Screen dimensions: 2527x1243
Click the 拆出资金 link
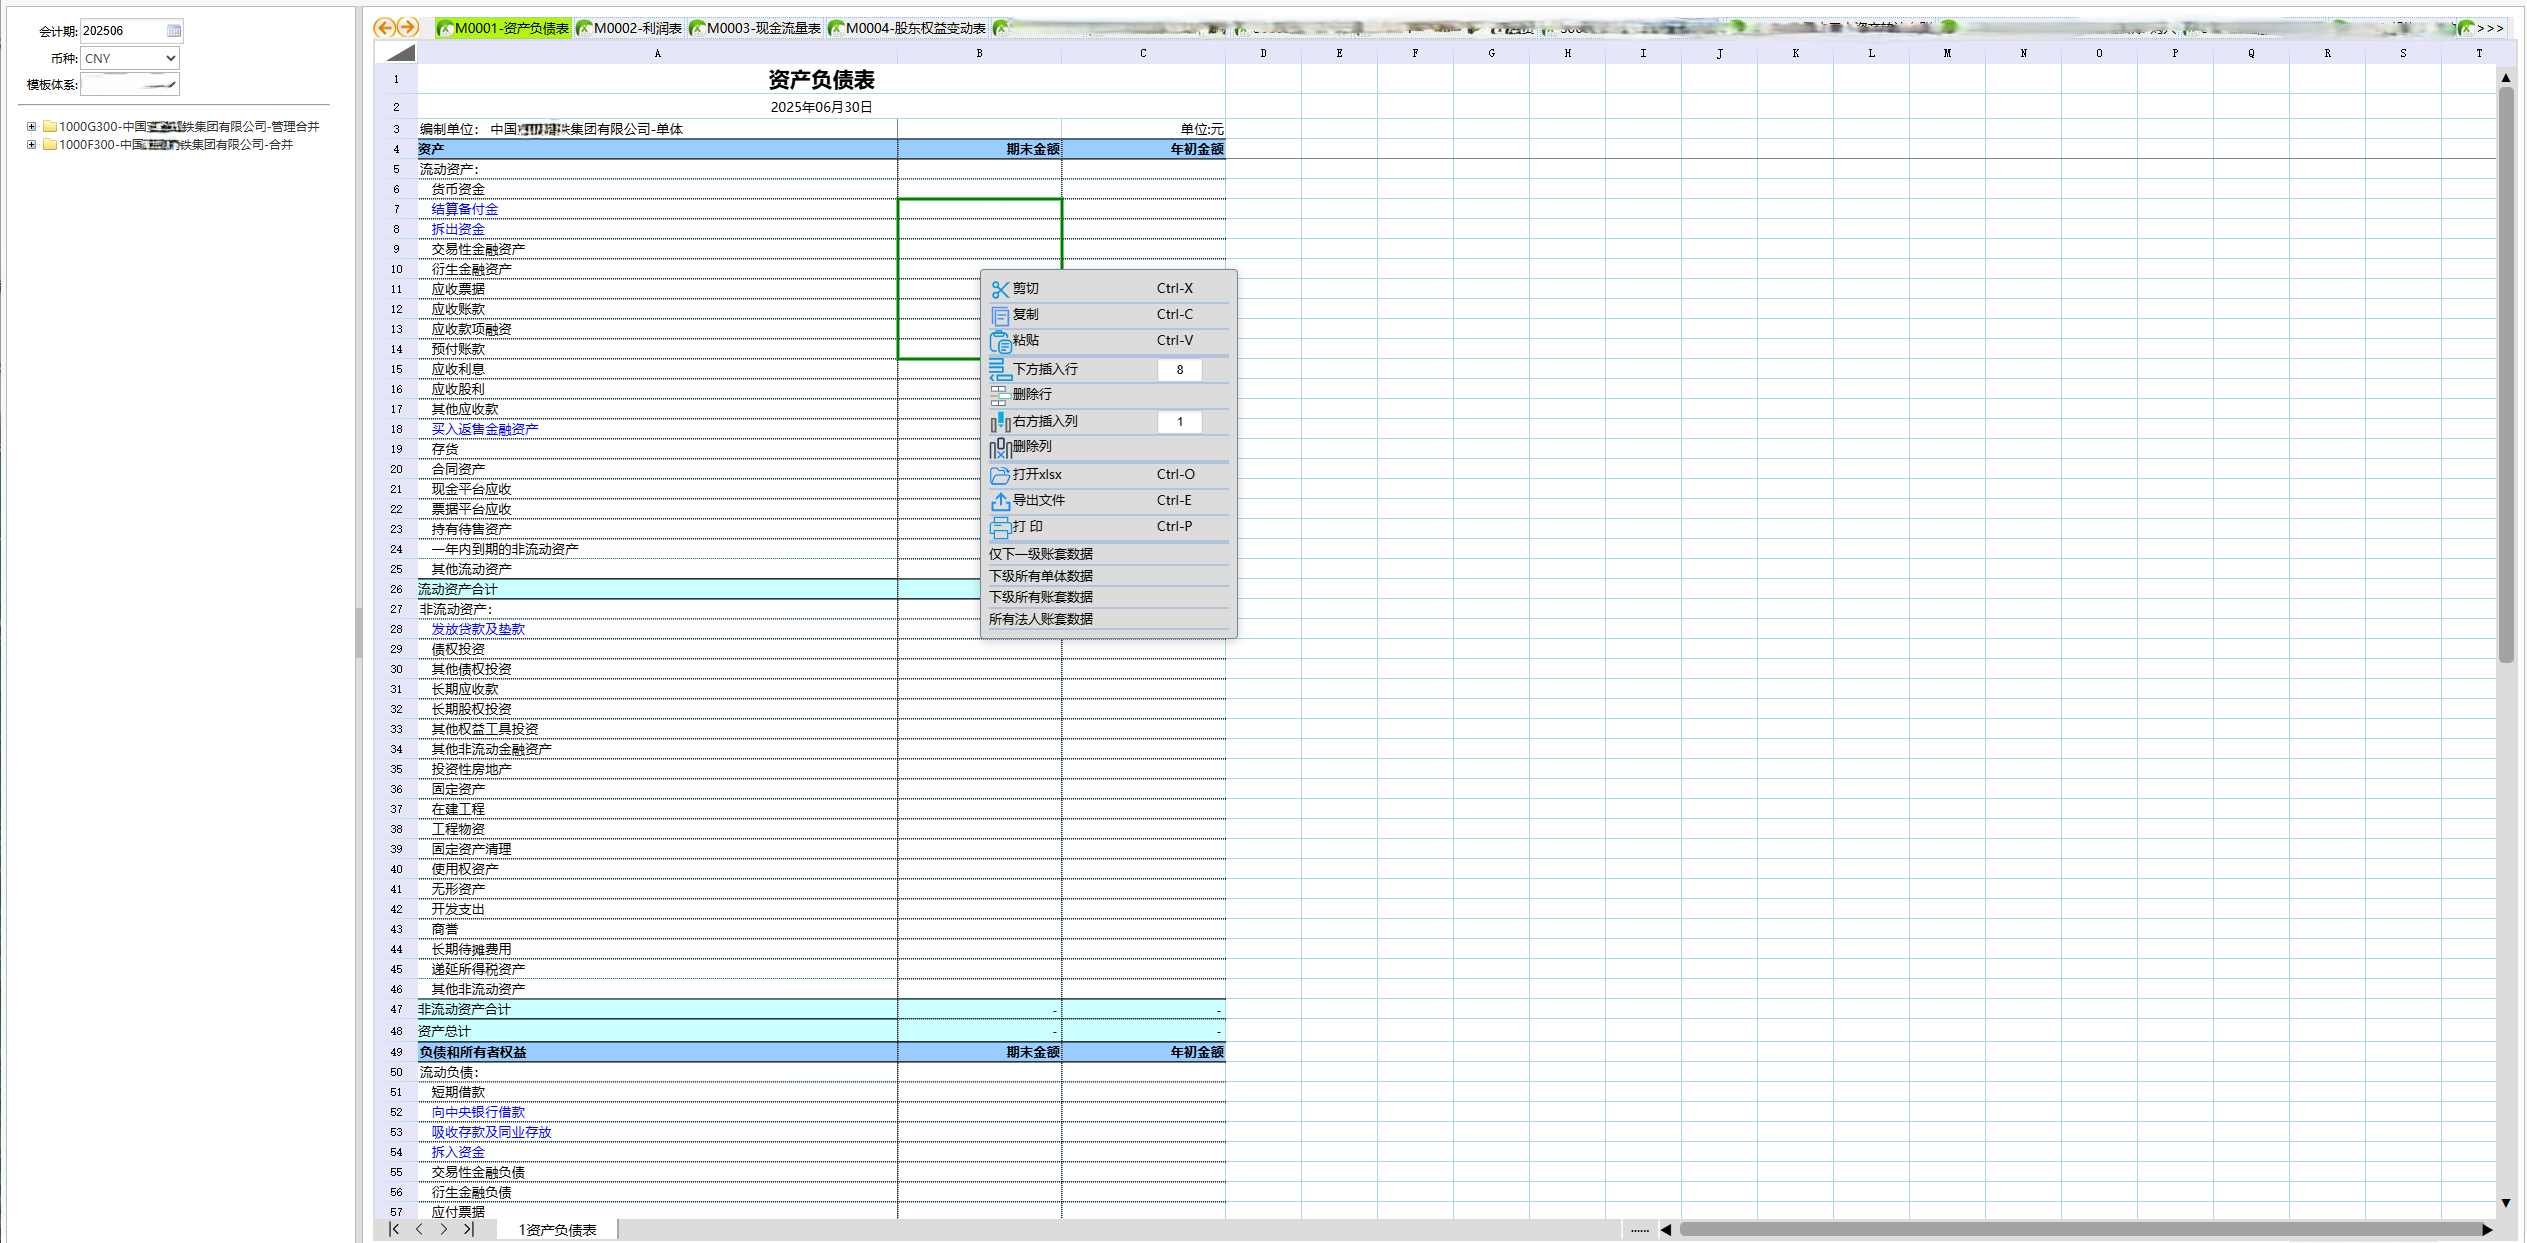(x=458, y=229)
